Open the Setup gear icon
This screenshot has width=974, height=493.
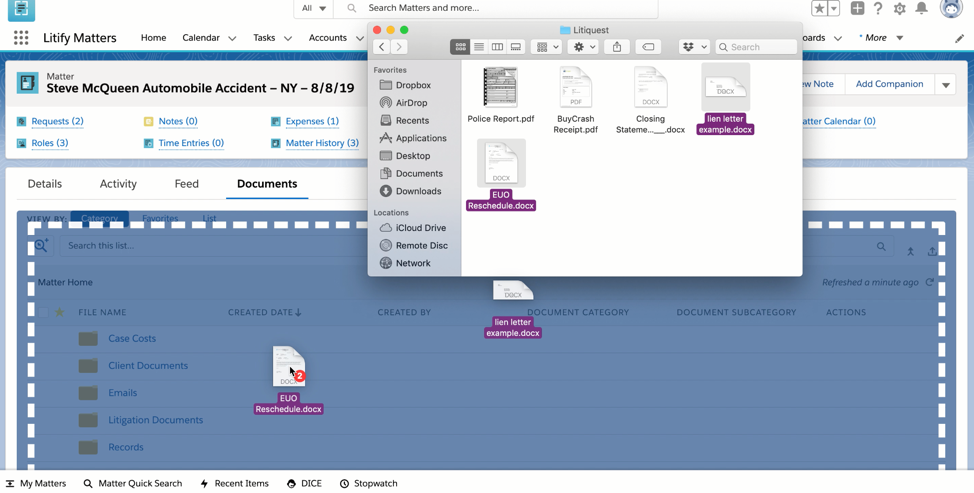pos(899,8)
